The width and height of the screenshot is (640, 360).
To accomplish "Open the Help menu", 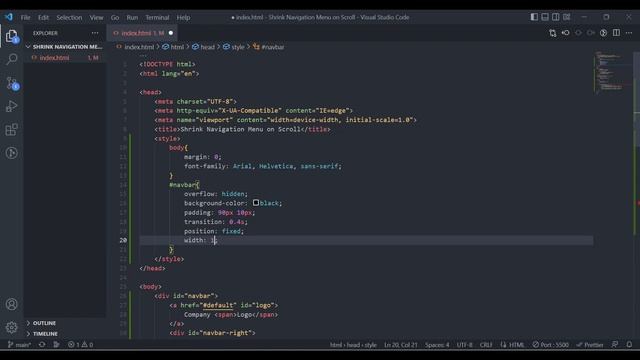I will (x=183, y=18).
